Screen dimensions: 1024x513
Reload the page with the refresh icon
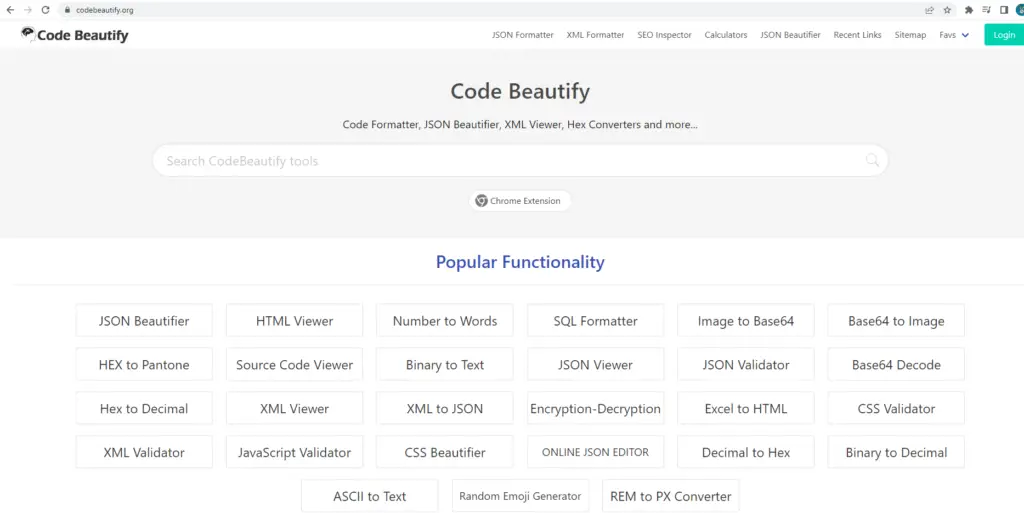click(45, 10)
